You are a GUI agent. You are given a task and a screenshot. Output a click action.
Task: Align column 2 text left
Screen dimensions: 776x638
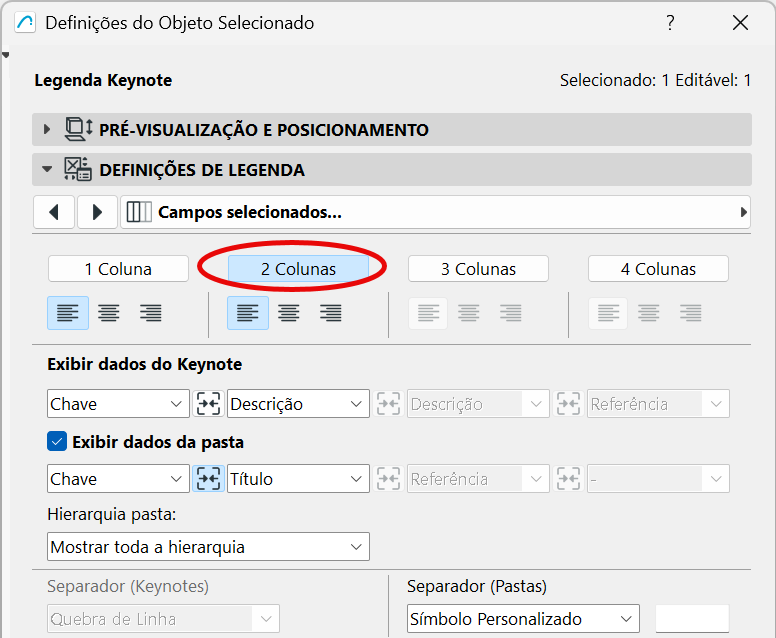tap(248, 313)
